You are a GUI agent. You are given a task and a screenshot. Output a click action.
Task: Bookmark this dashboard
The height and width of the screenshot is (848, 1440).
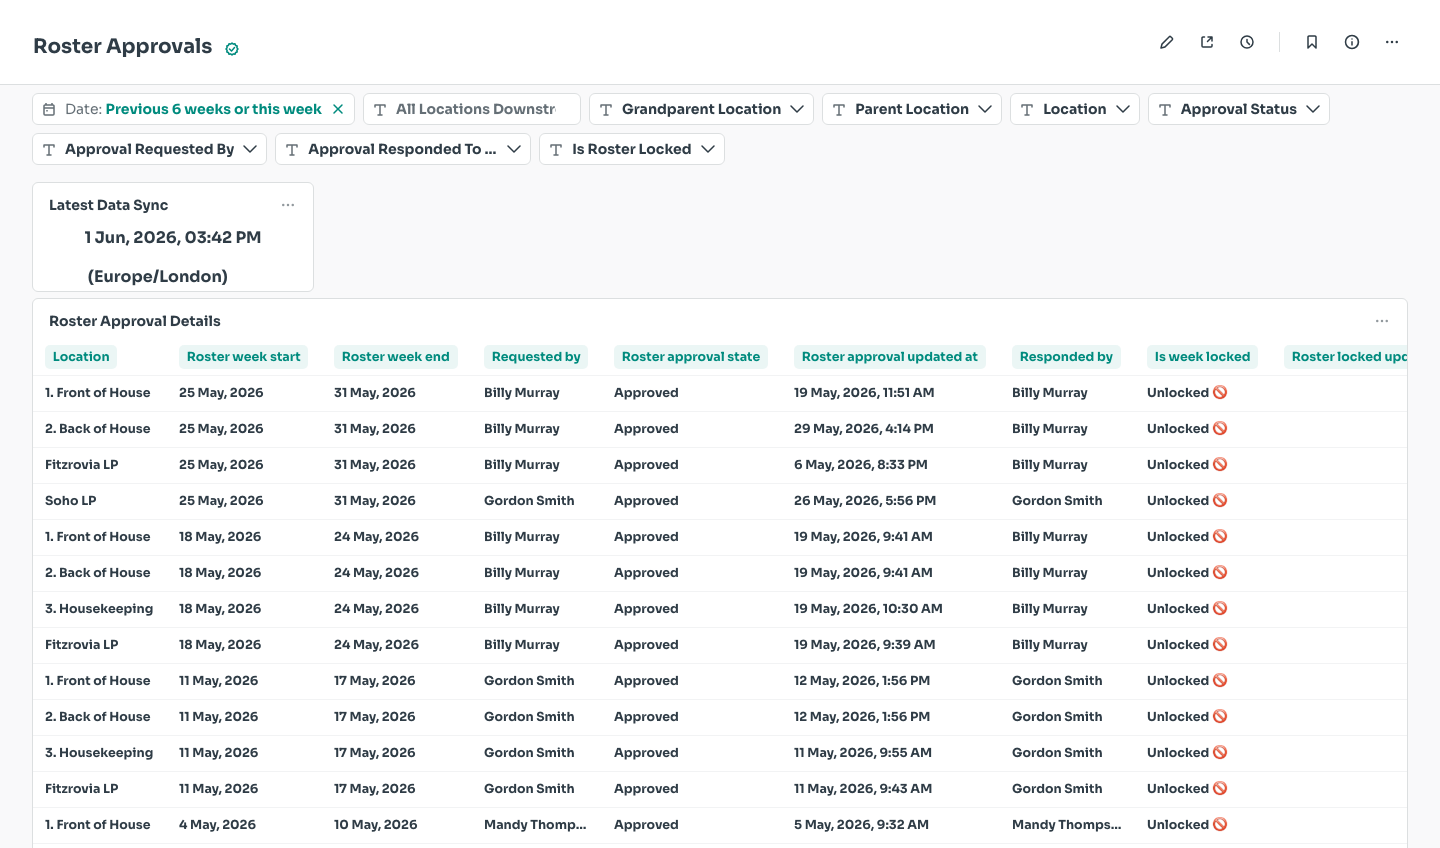click(1312, 42)
